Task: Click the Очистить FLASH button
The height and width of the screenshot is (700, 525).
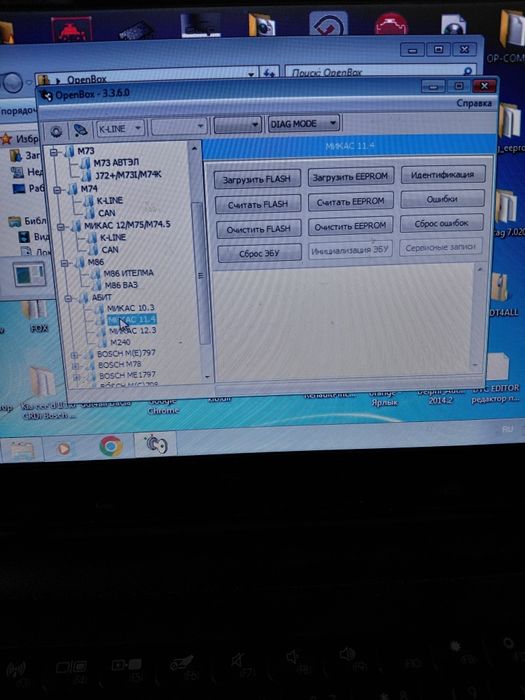Action: point(259,229)
